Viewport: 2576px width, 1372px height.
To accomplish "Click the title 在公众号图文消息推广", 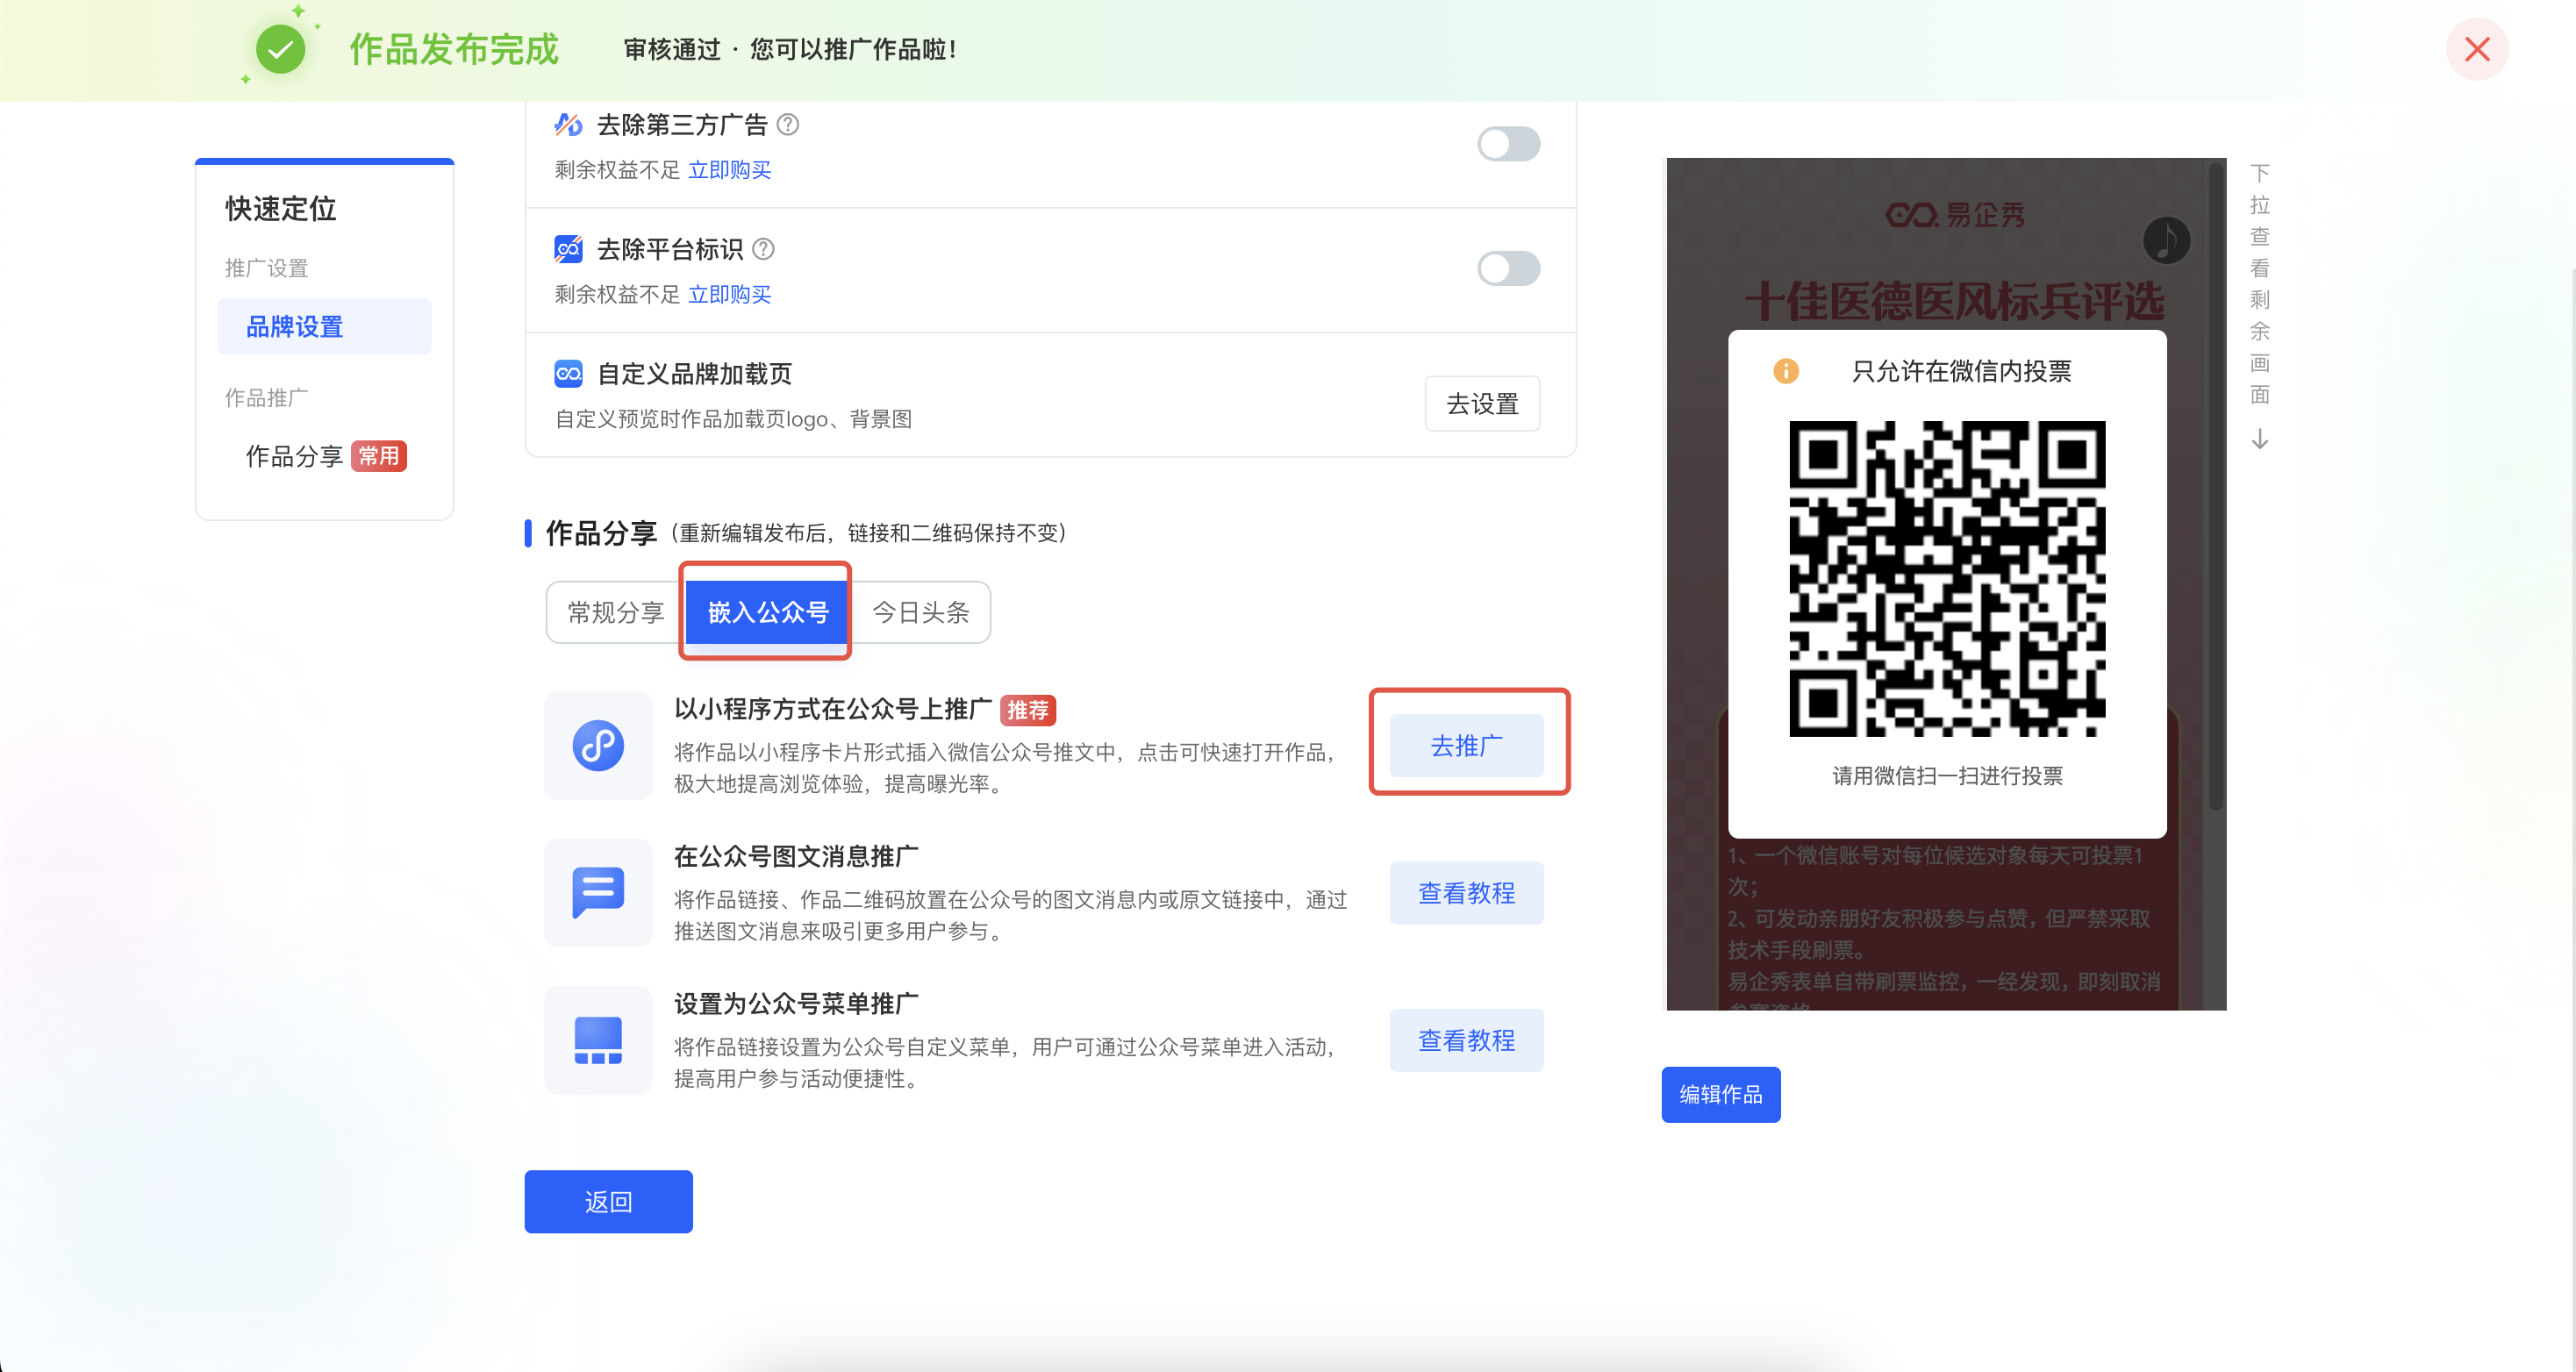I will click(x=796, y=856).
